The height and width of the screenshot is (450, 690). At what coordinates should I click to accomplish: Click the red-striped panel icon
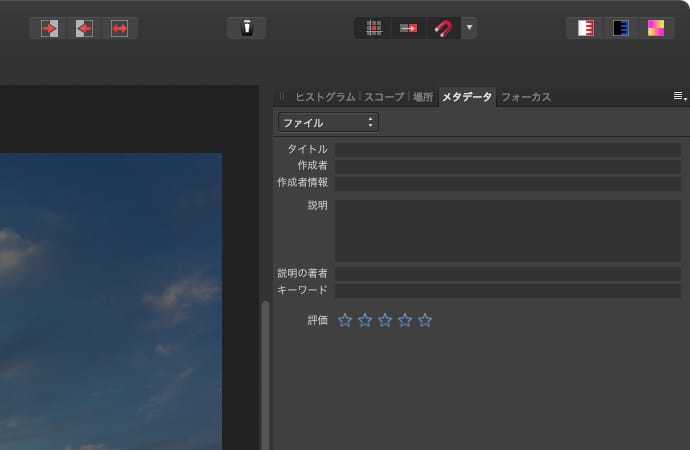tap(586, 28)
